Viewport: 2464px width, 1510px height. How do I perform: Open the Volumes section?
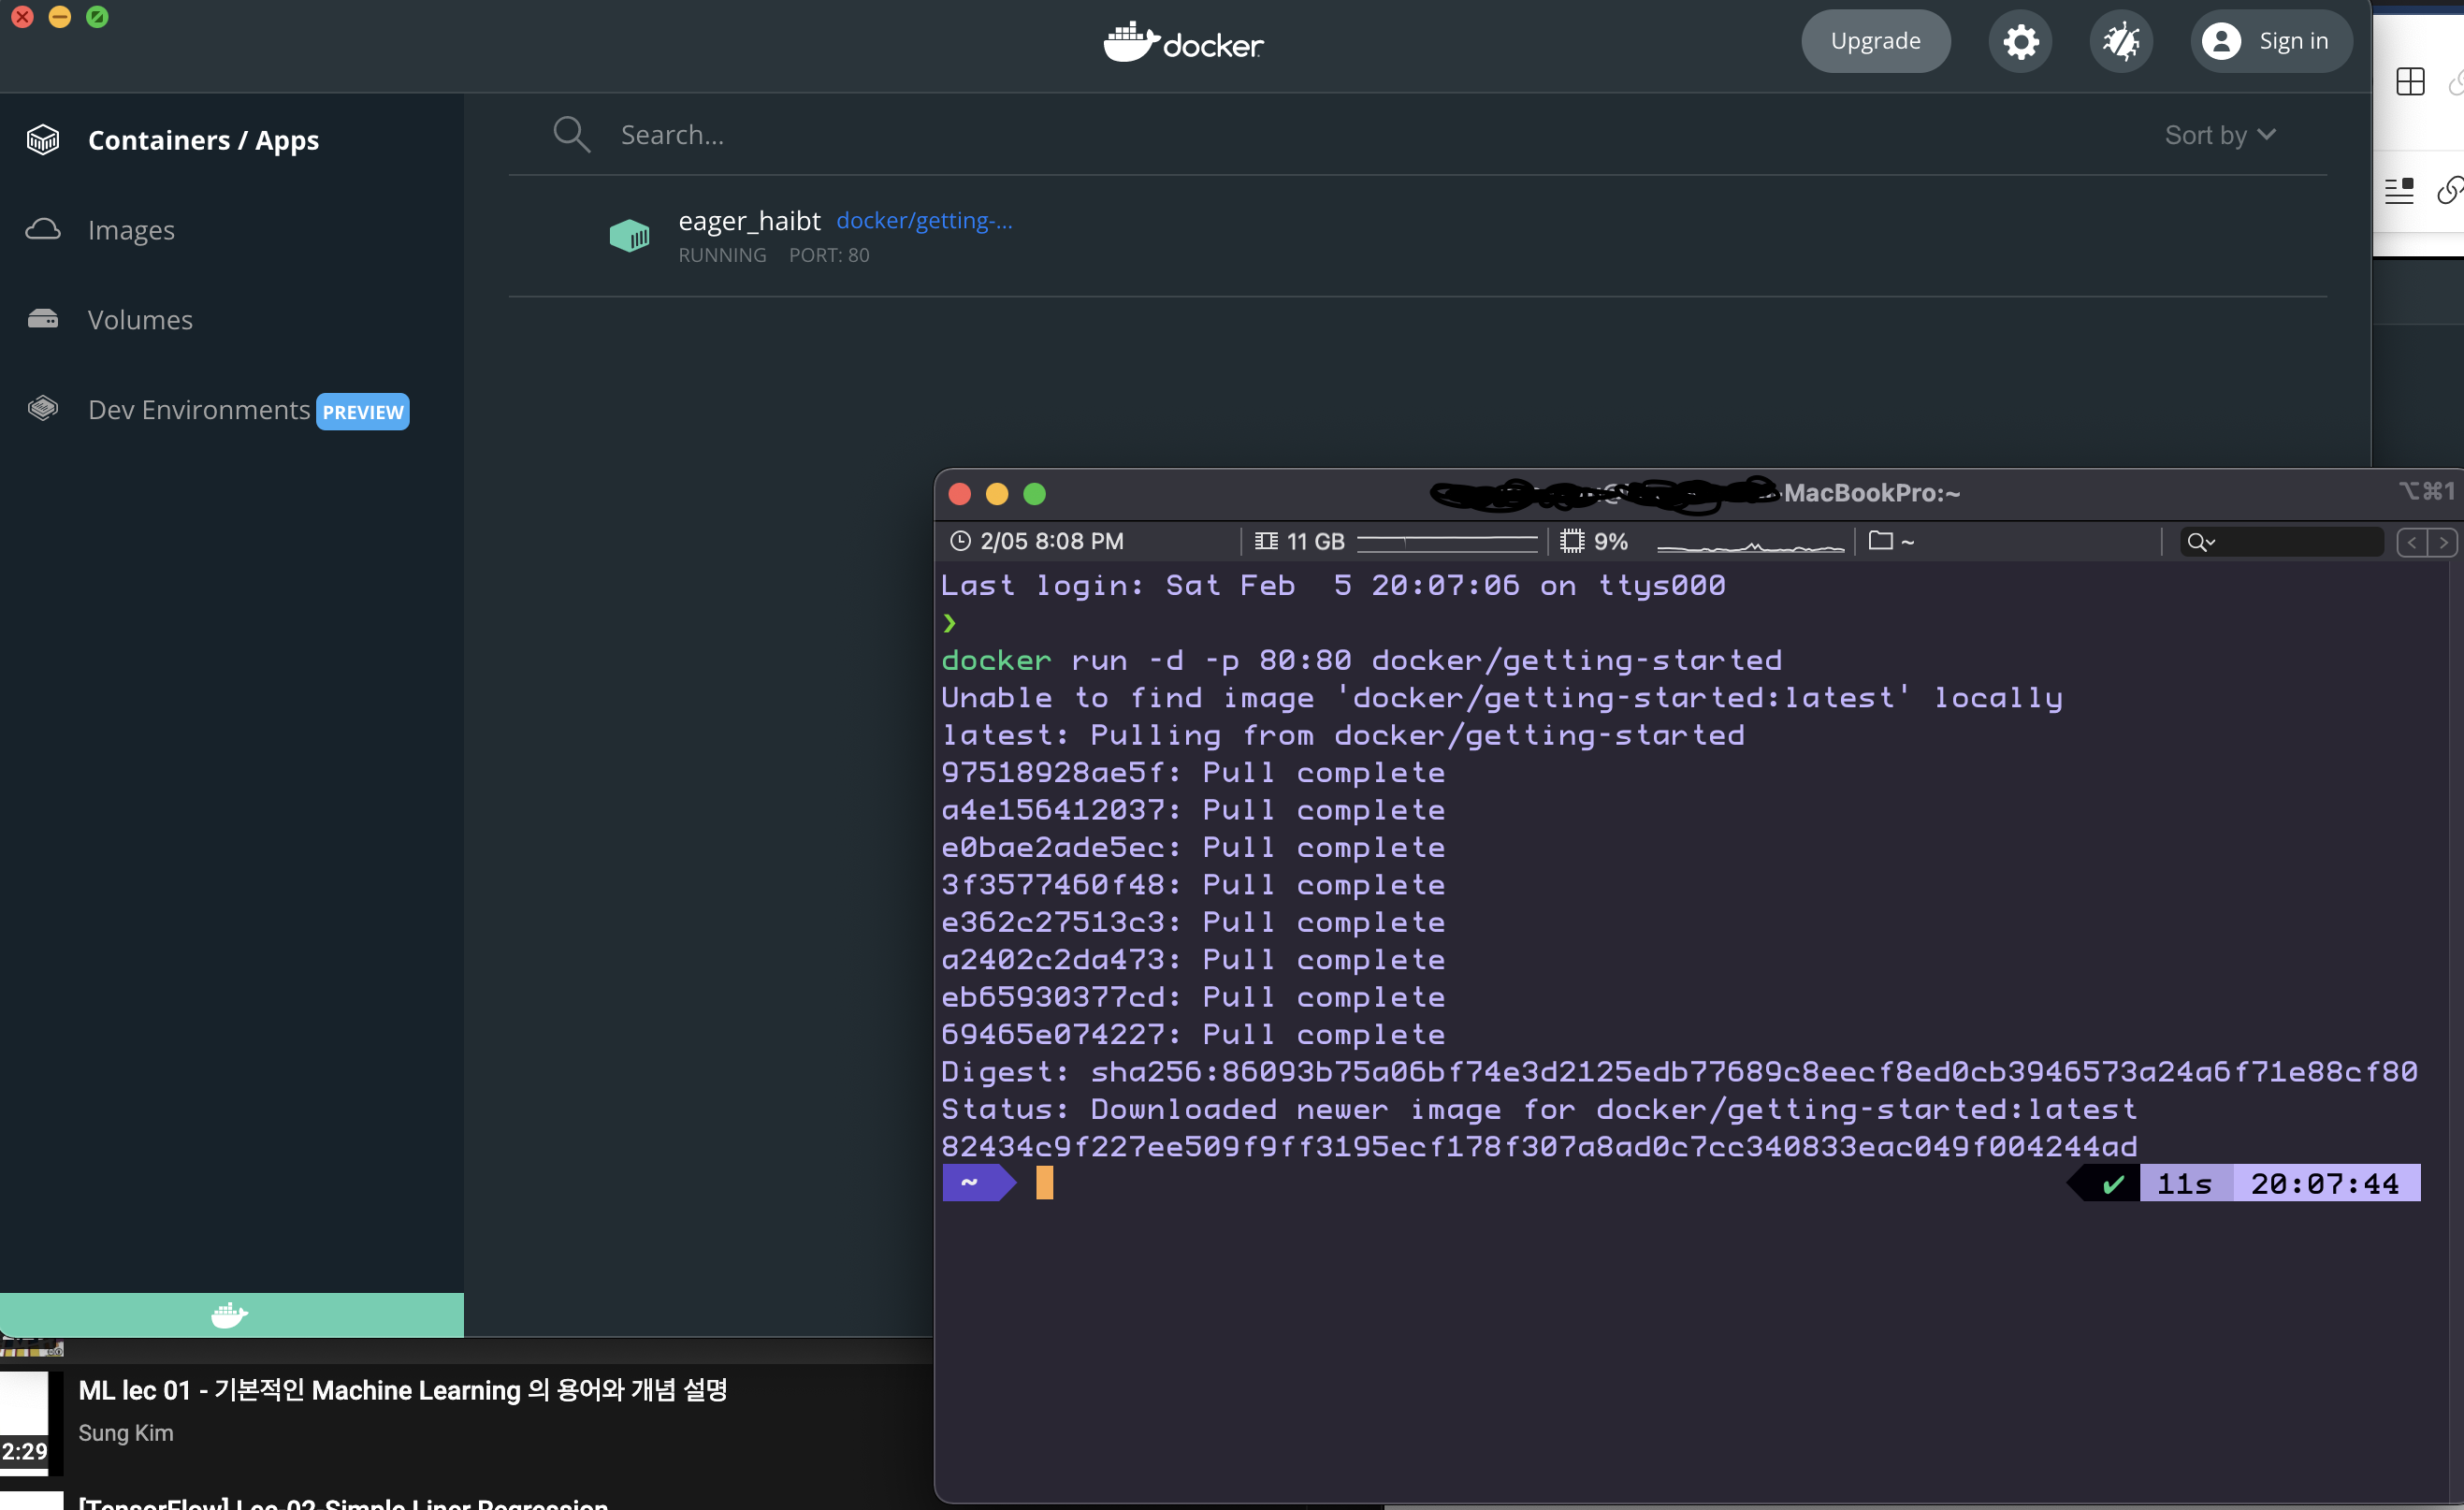140,320
